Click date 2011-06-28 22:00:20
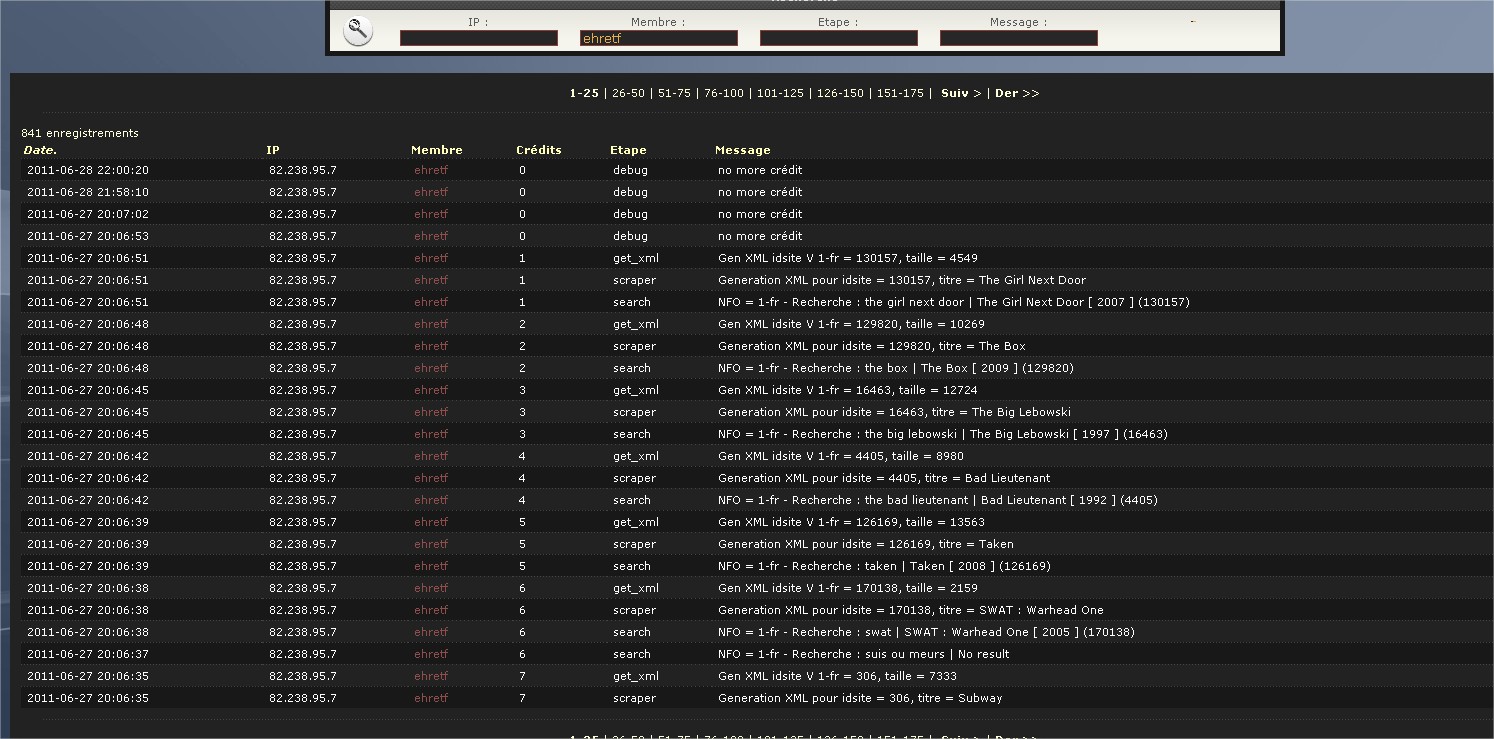This screenshot has width=1494, height=739. click(88, 170)
